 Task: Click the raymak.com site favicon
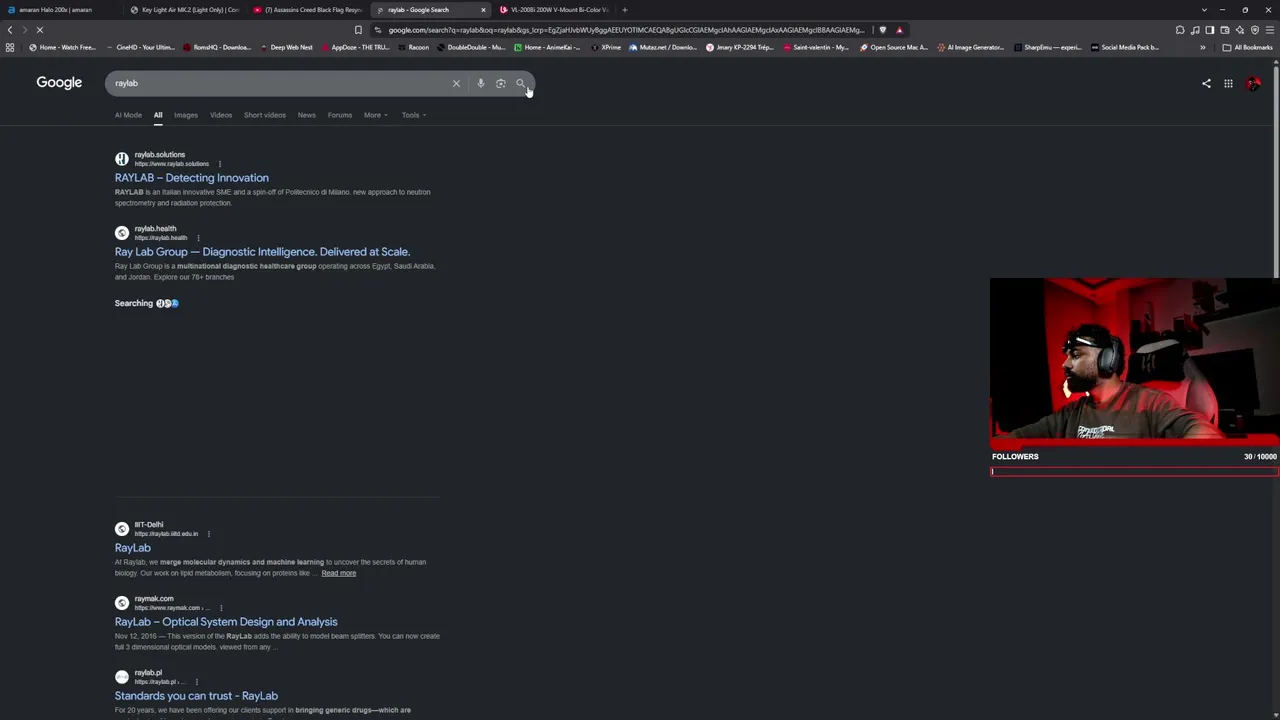coord(122,603)
